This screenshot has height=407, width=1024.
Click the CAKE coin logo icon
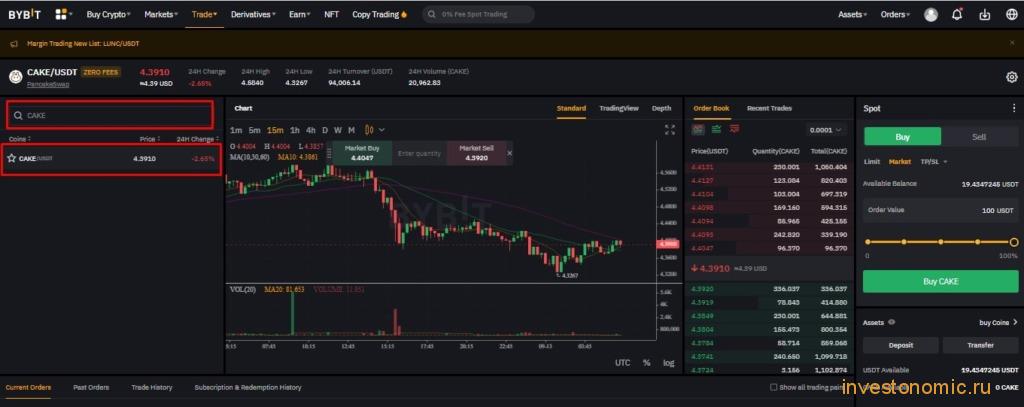tap(16, 77)
